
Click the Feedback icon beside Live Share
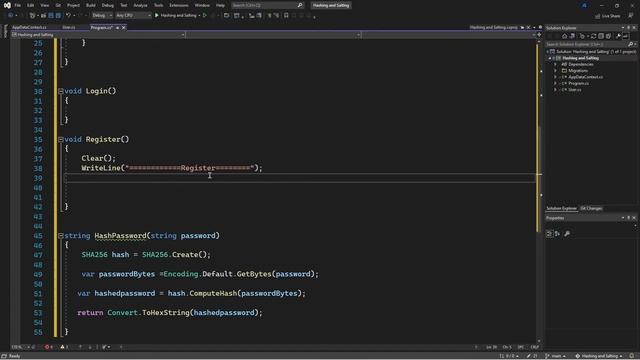(631, 16)
